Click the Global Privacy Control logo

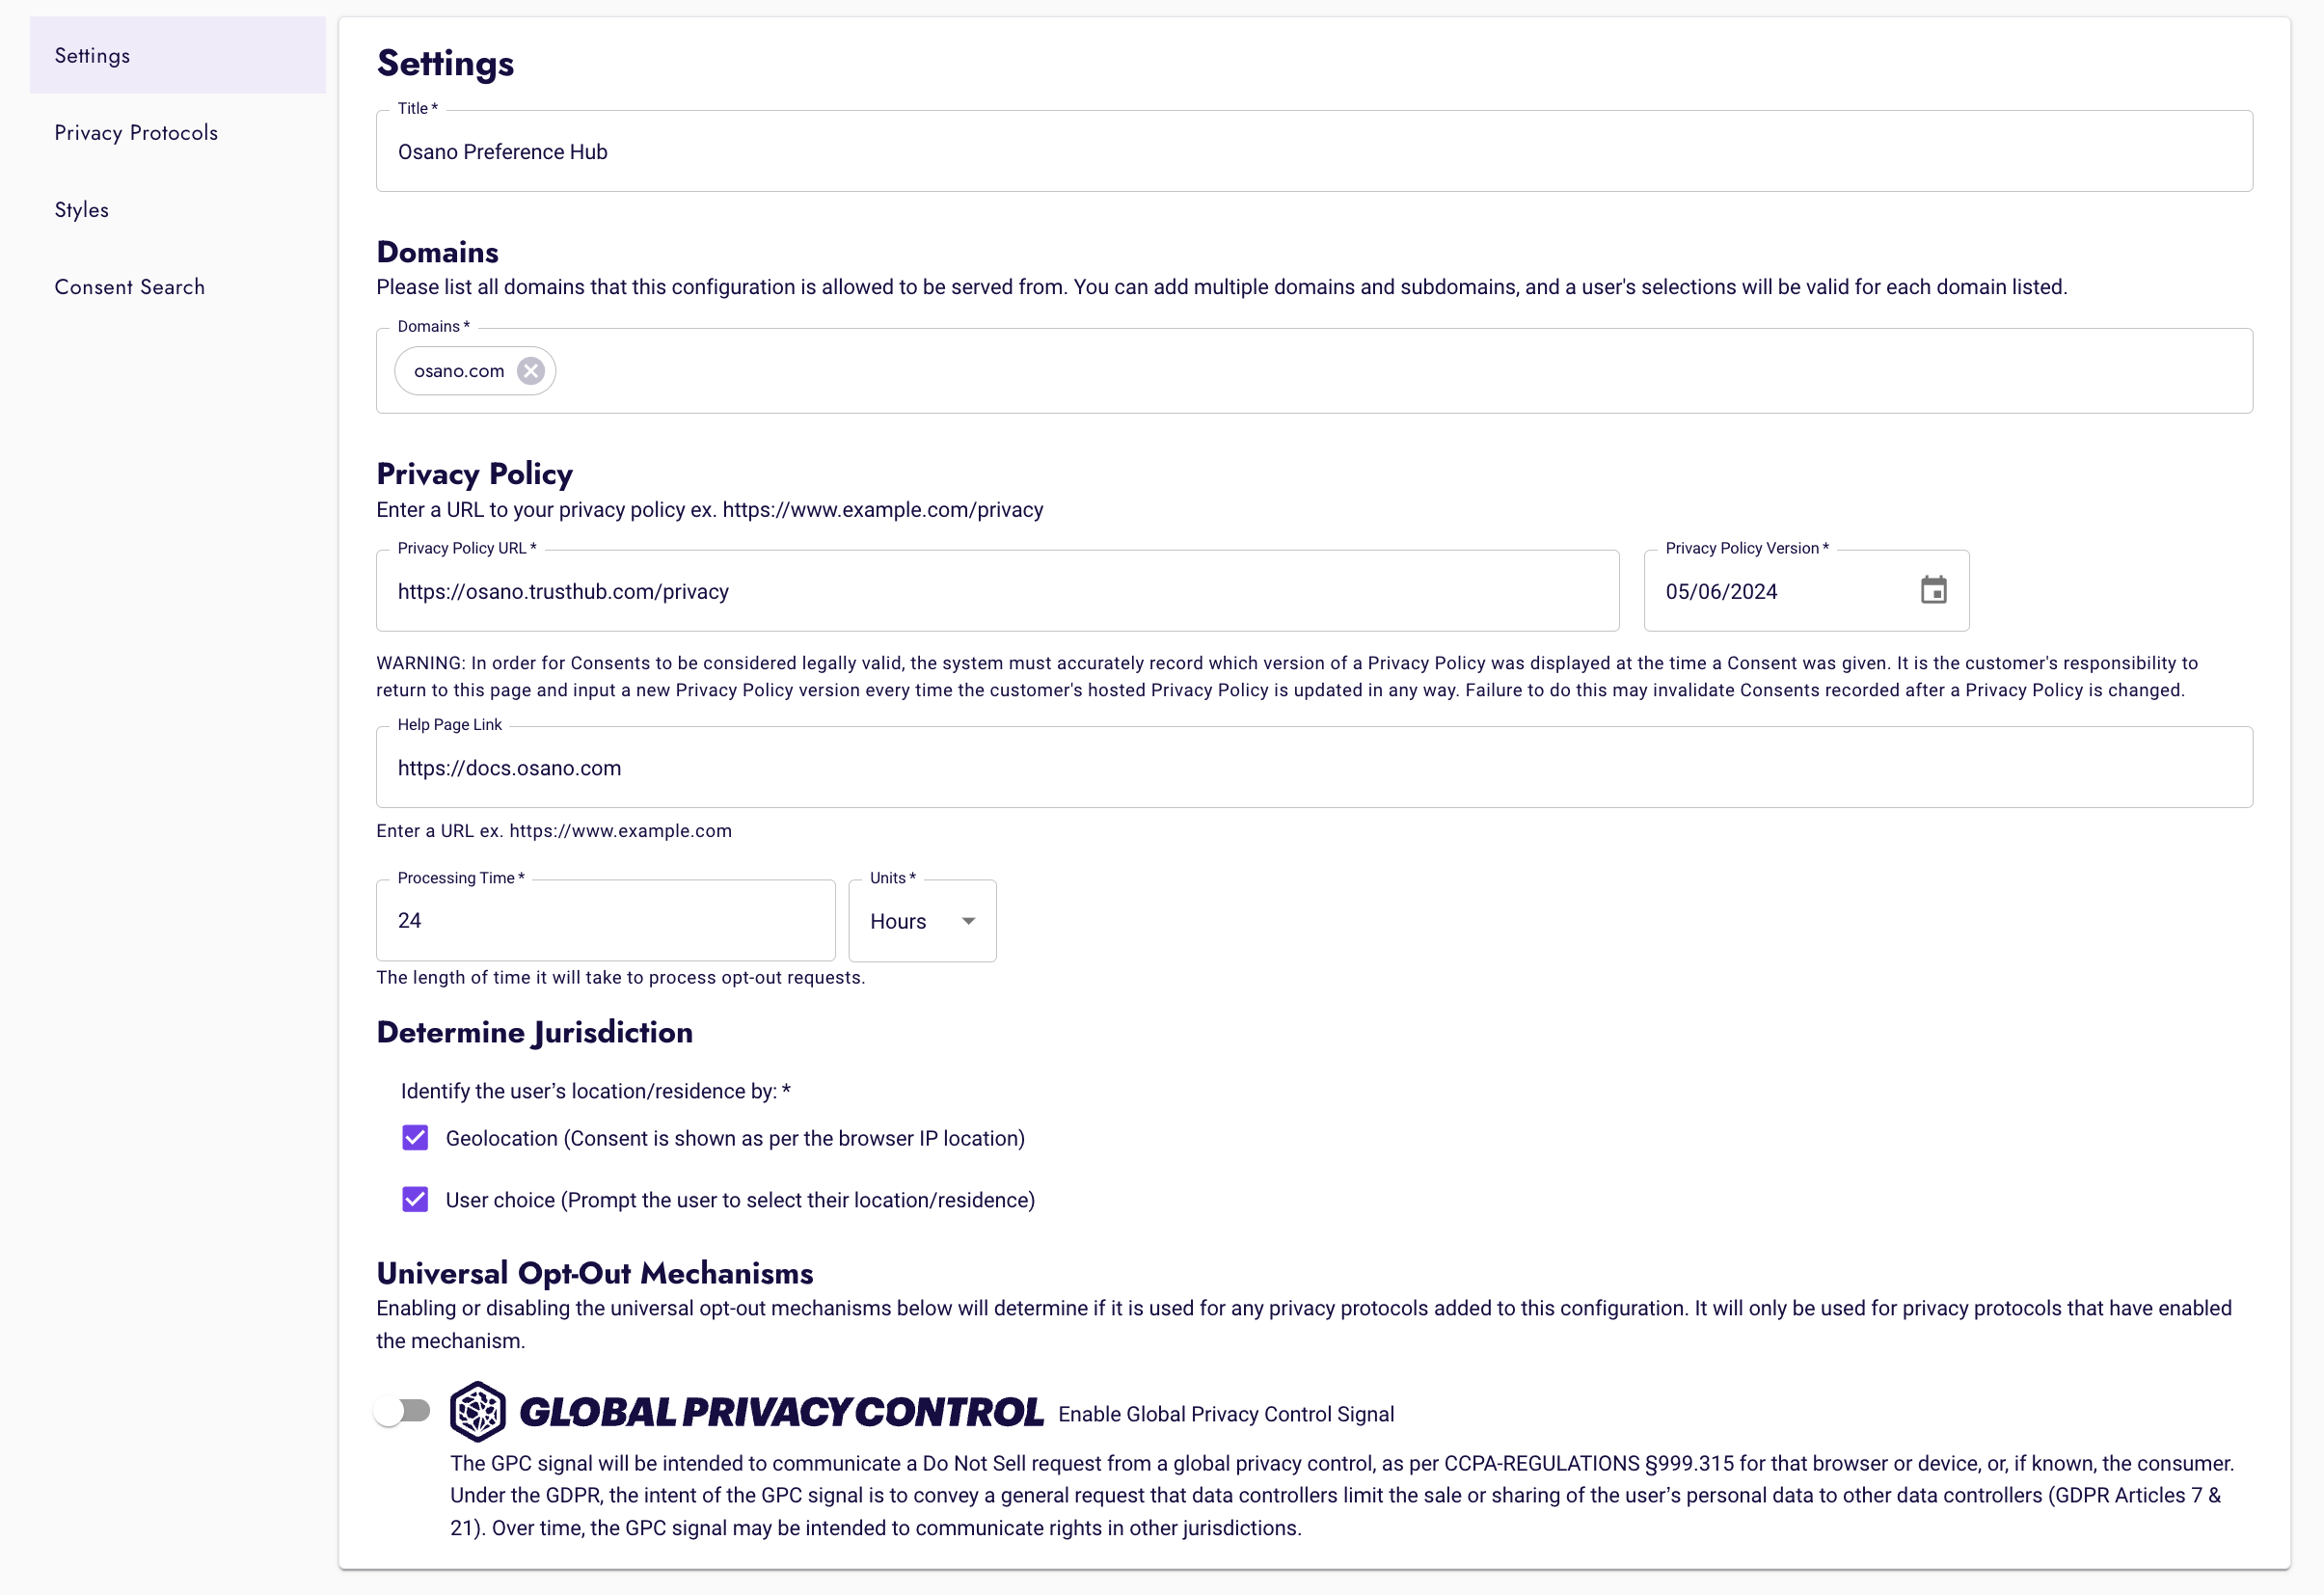pos(746,1411)
